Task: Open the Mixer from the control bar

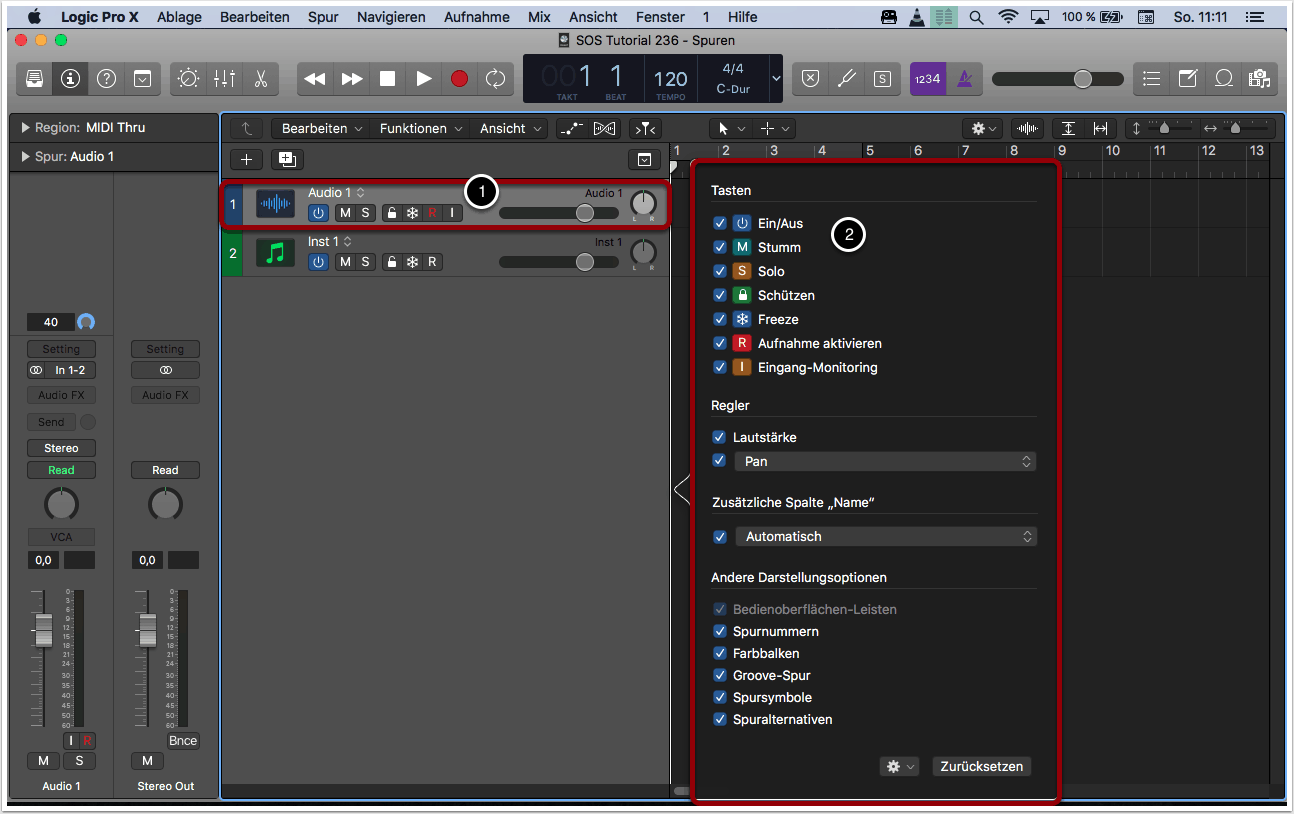Action: pyautogui.click(x=224, y=79)
